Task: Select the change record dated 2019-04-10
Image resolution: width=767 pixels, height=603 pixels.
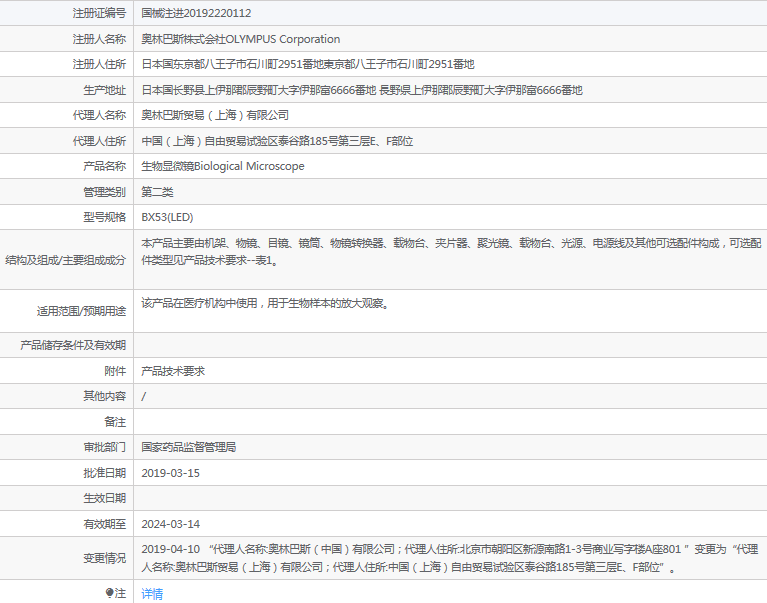Action: (x=450, y=558)
